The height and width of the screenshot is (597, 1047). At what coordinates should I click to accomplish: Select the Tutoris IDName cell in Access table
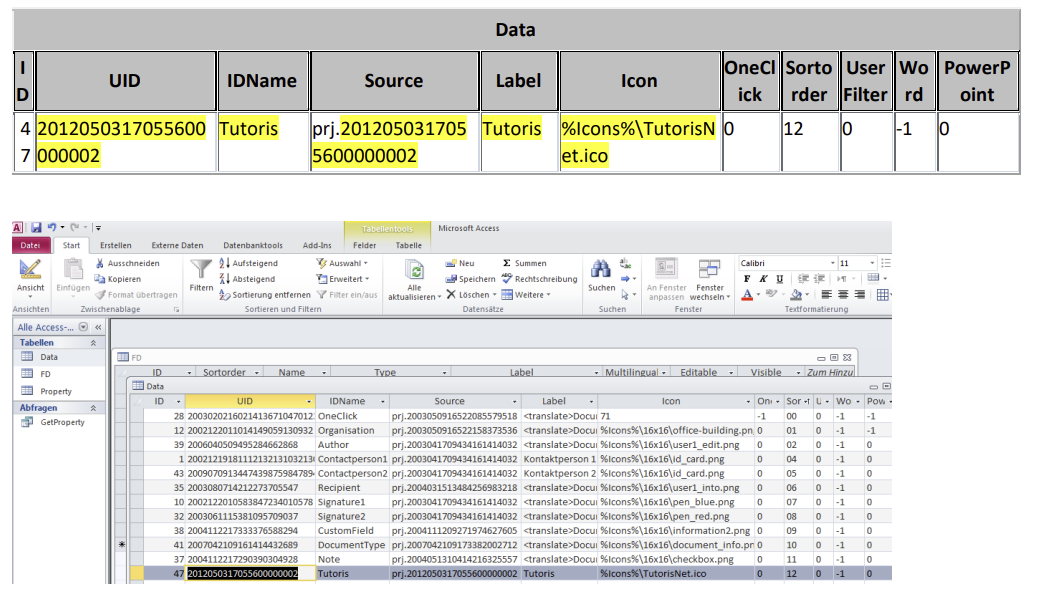[x=352, y=574]
